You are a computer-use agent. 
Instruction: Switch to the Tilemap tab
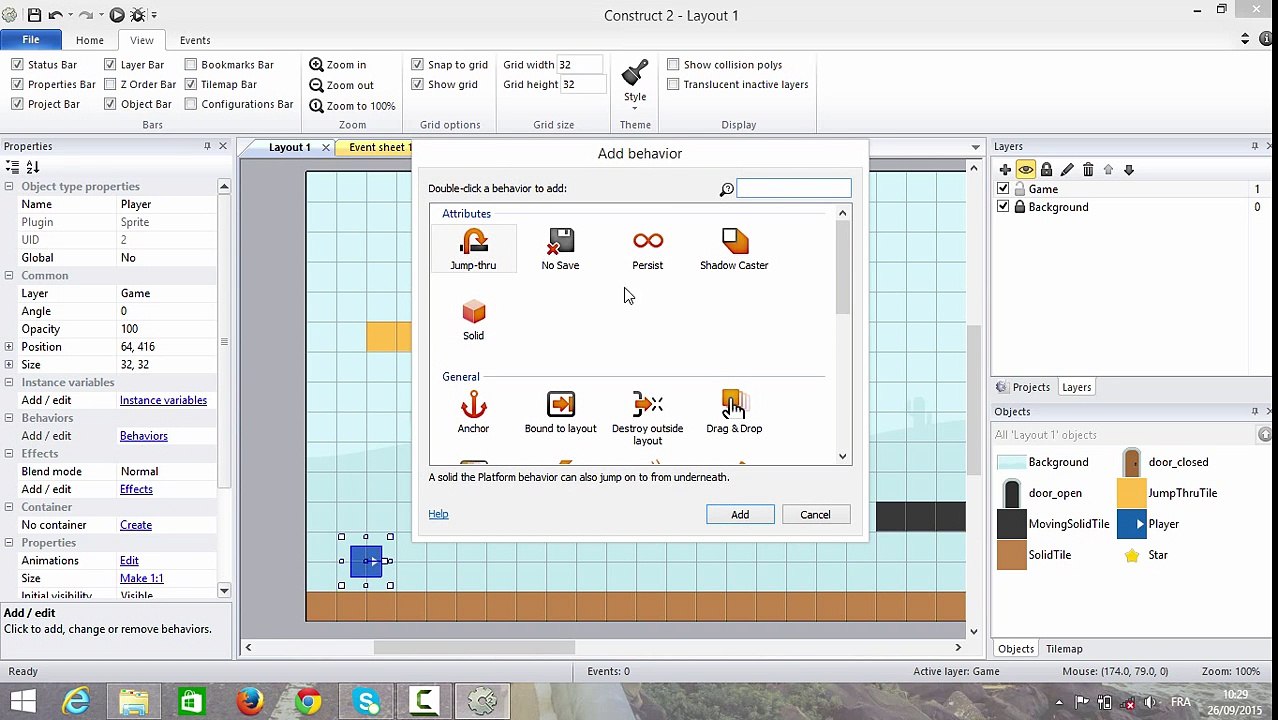click(1064, 649)
